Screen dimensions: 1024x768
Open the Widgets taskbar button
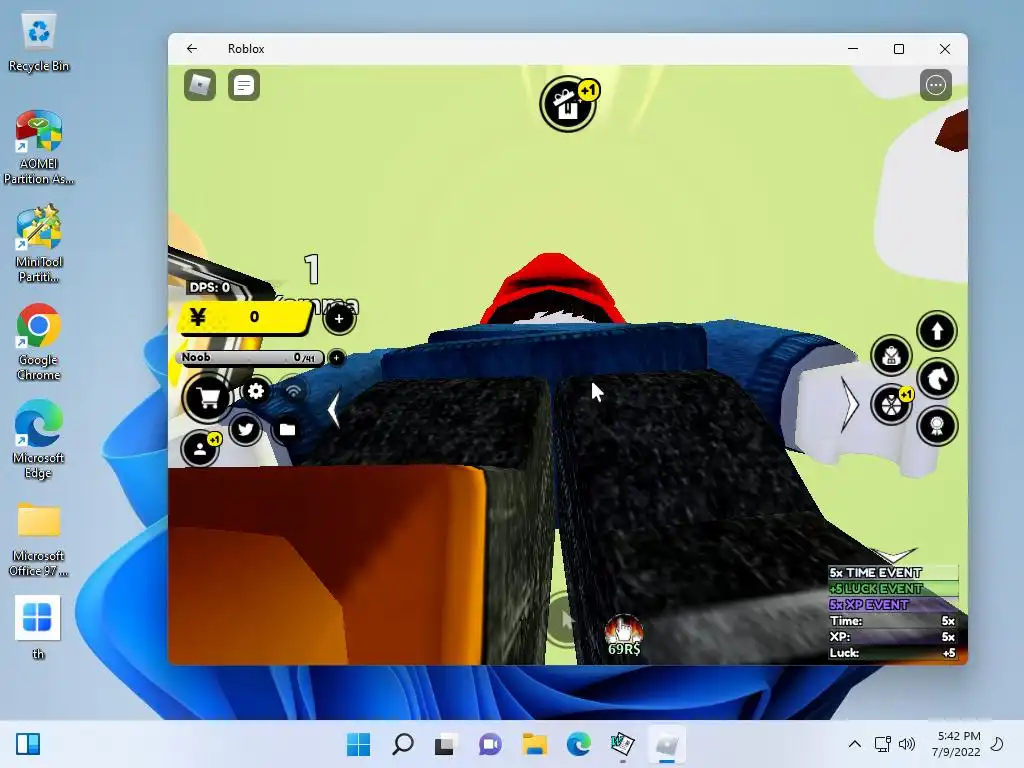[x=28, y=744]
